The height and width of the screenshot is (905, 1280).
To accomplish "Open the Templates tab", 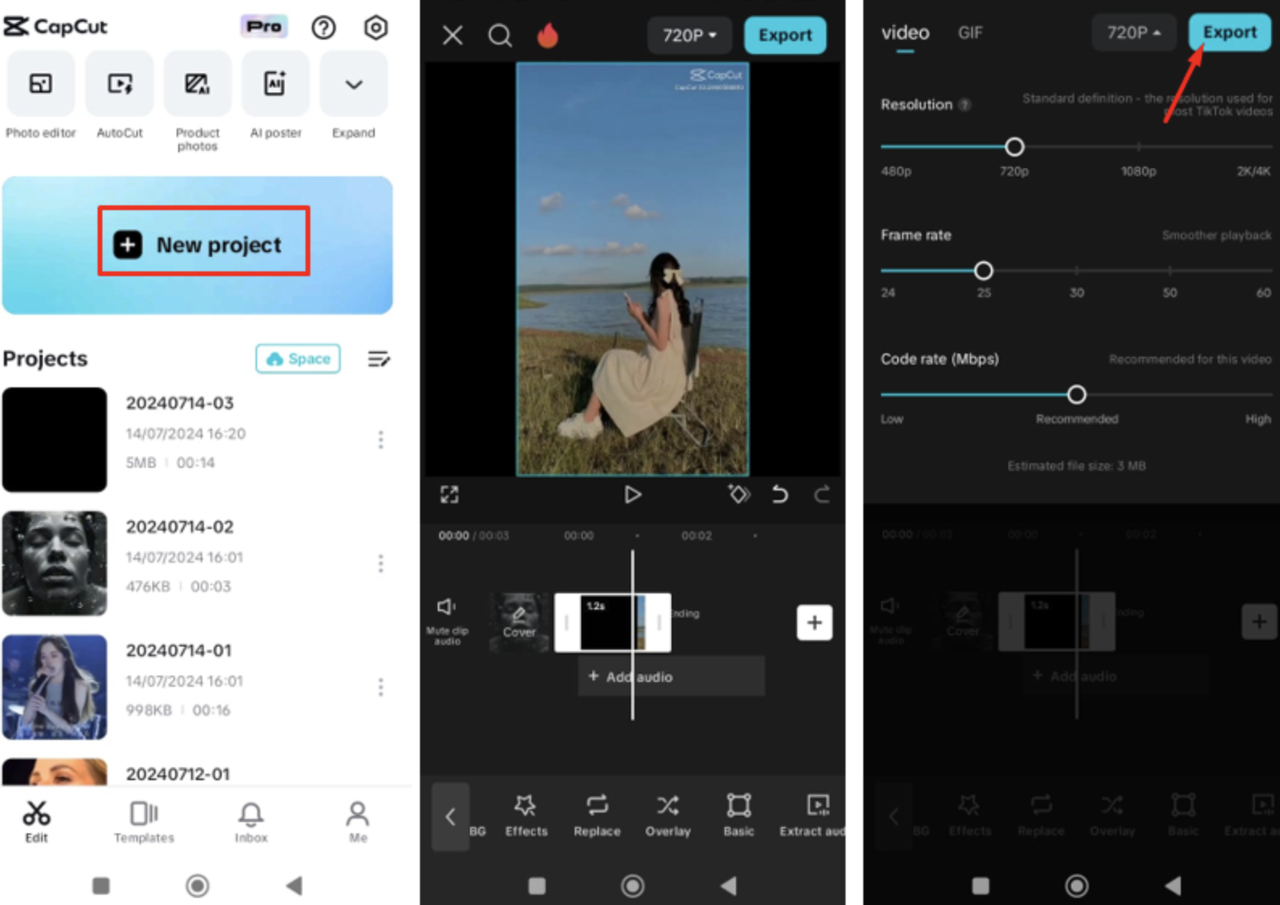I will (x=143, y=820).
